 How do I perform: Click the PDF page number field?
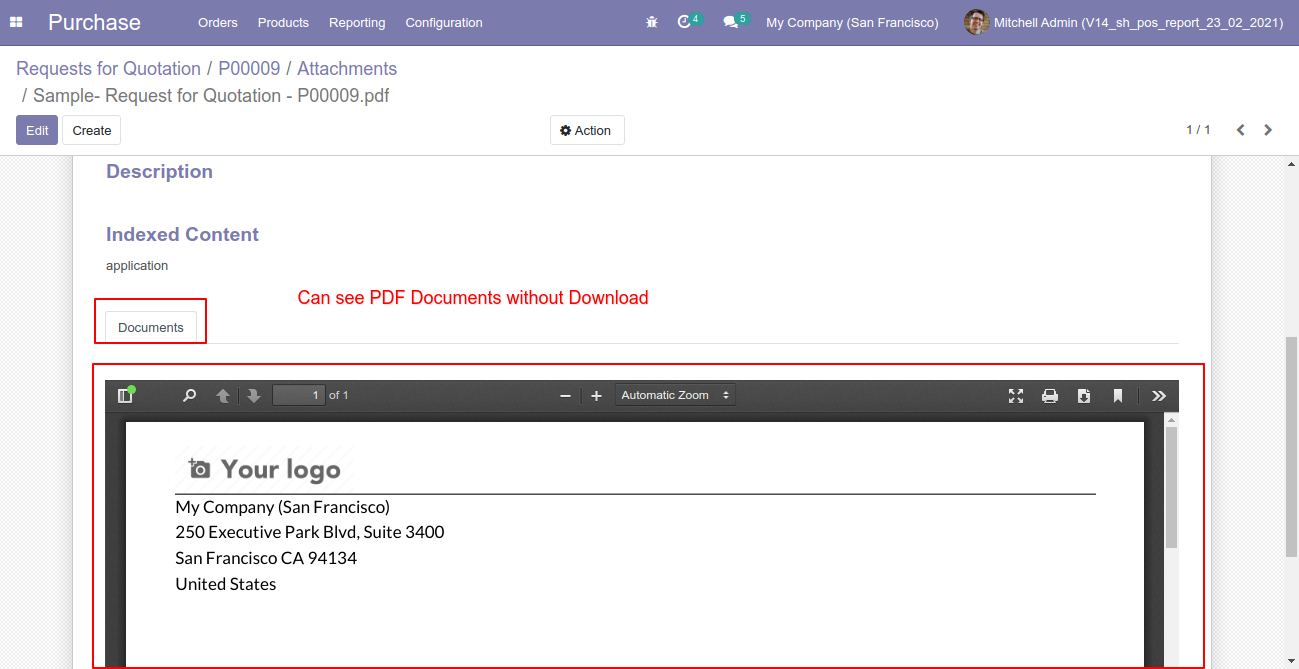299,395
